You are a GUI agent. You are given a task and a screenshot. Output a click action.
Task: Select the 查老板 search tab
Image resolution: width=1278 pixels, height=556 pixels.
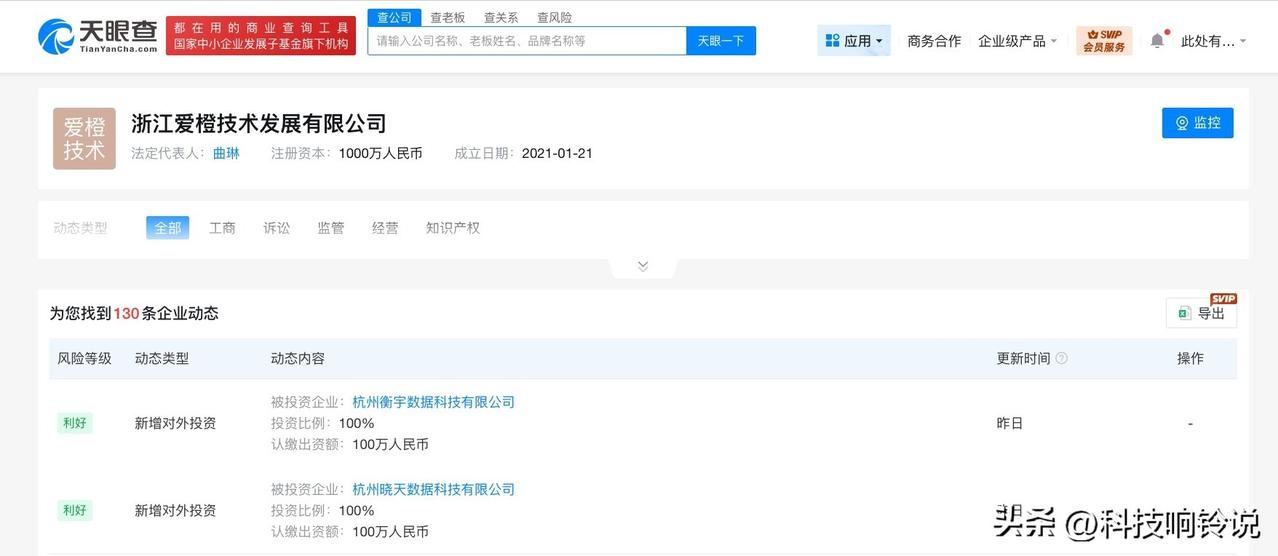pos(448,18)
